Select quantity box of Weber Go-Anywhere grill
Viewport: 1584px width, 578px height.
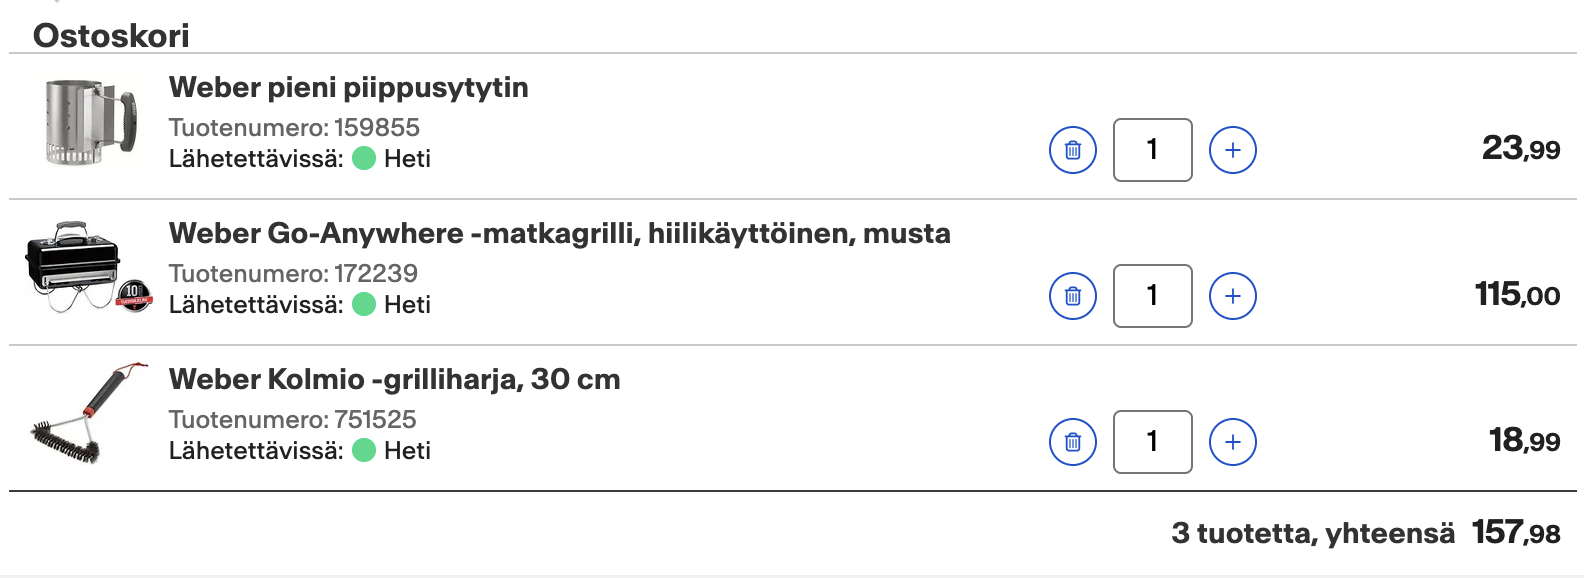[x=1153, y=296]
